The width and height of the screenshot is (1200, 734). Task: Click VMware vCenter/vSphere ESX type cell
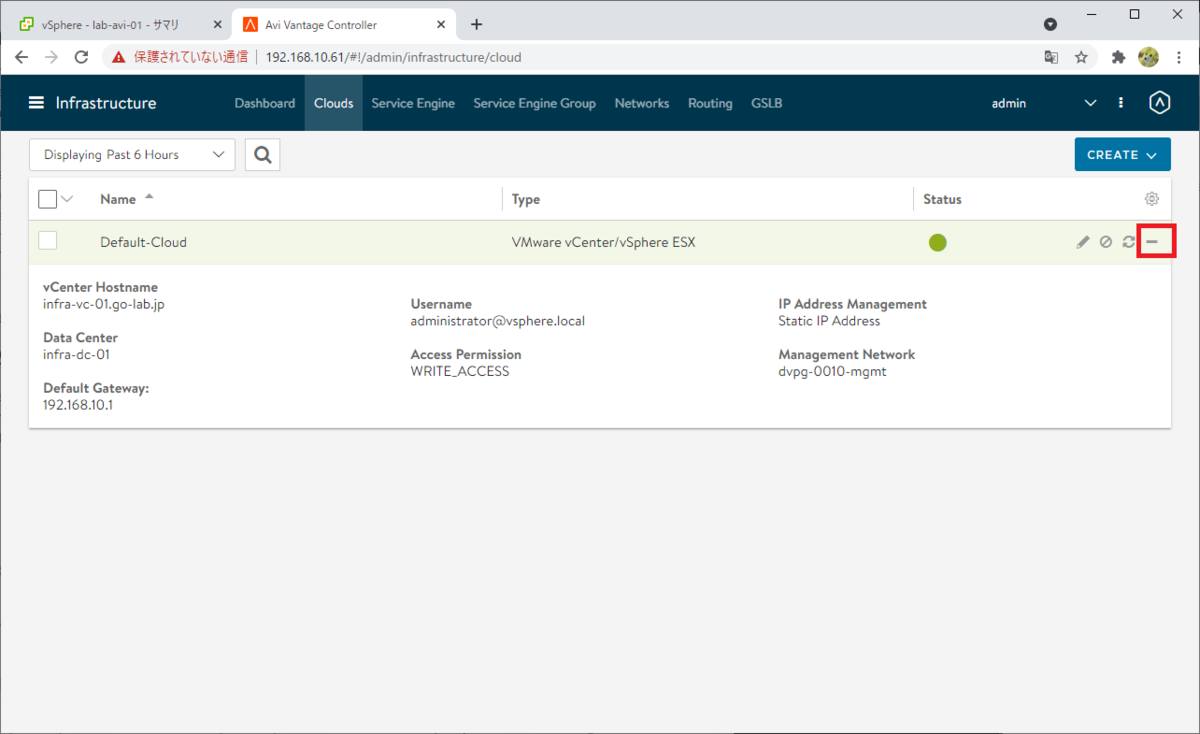pos(603,242)
